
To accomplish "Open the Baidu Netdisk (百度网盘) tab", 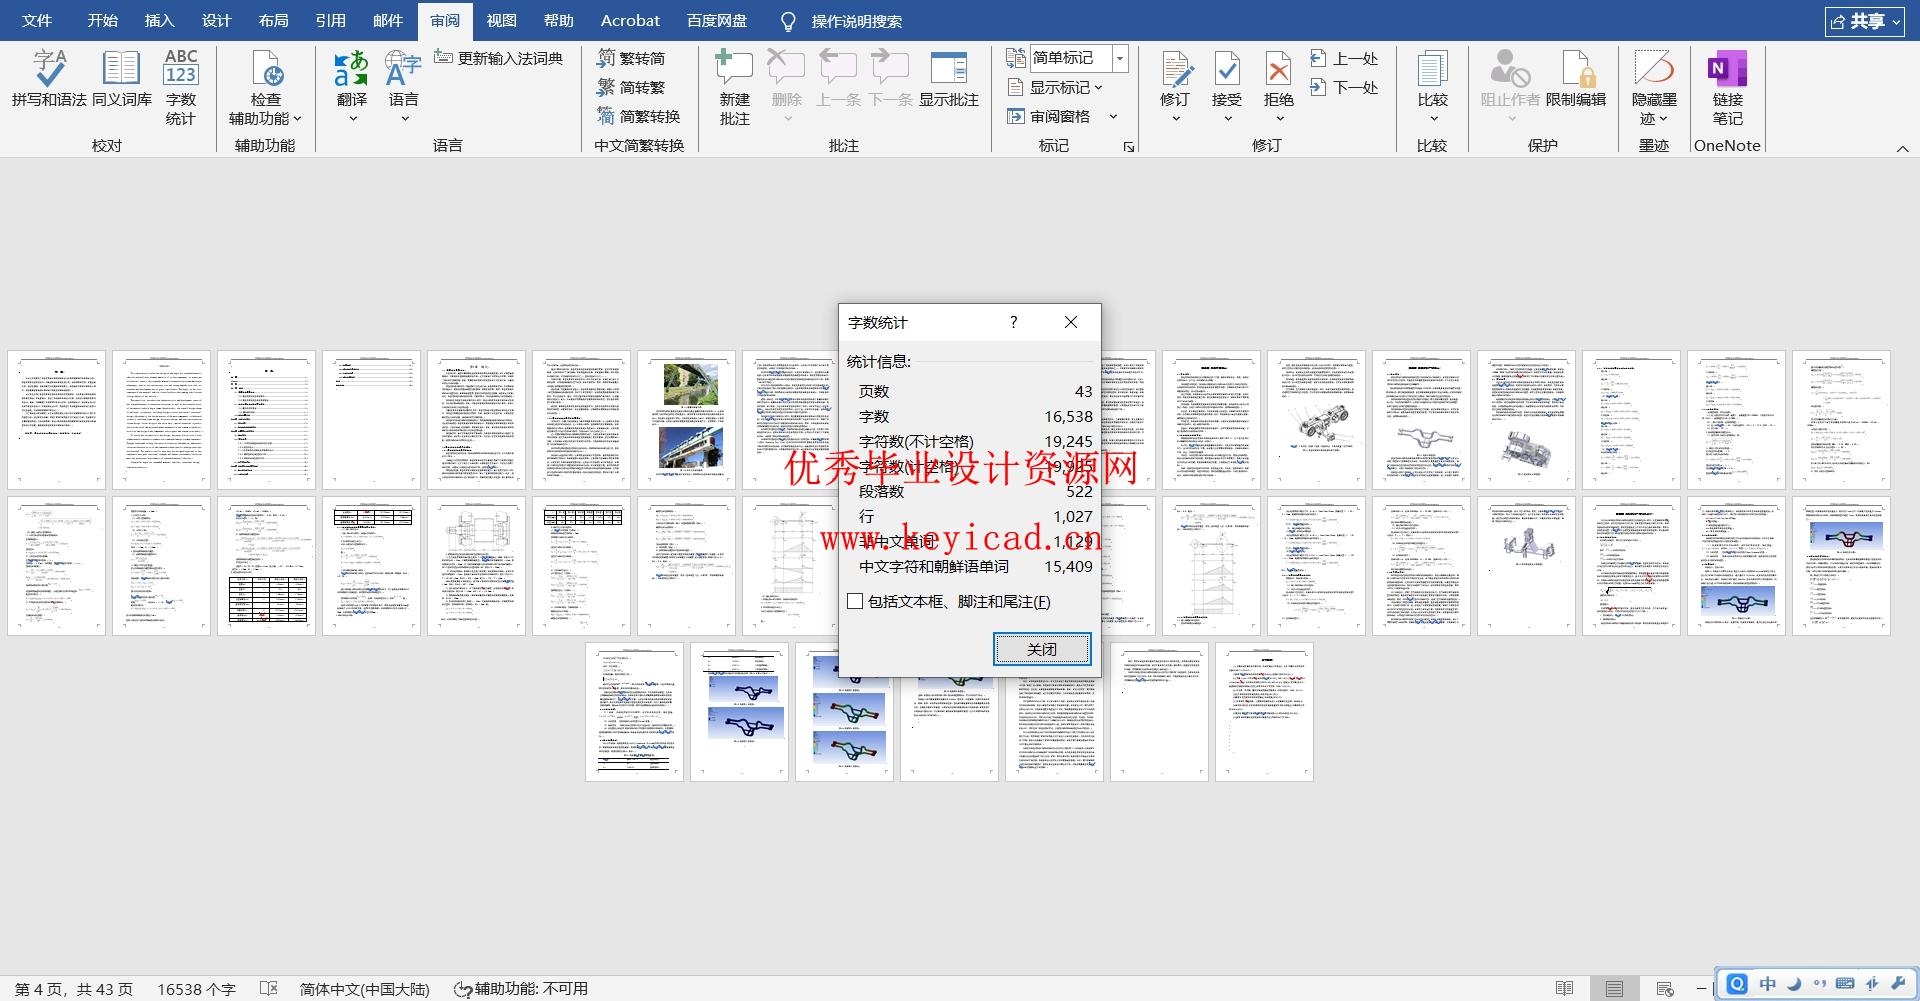I will (717, 20).
